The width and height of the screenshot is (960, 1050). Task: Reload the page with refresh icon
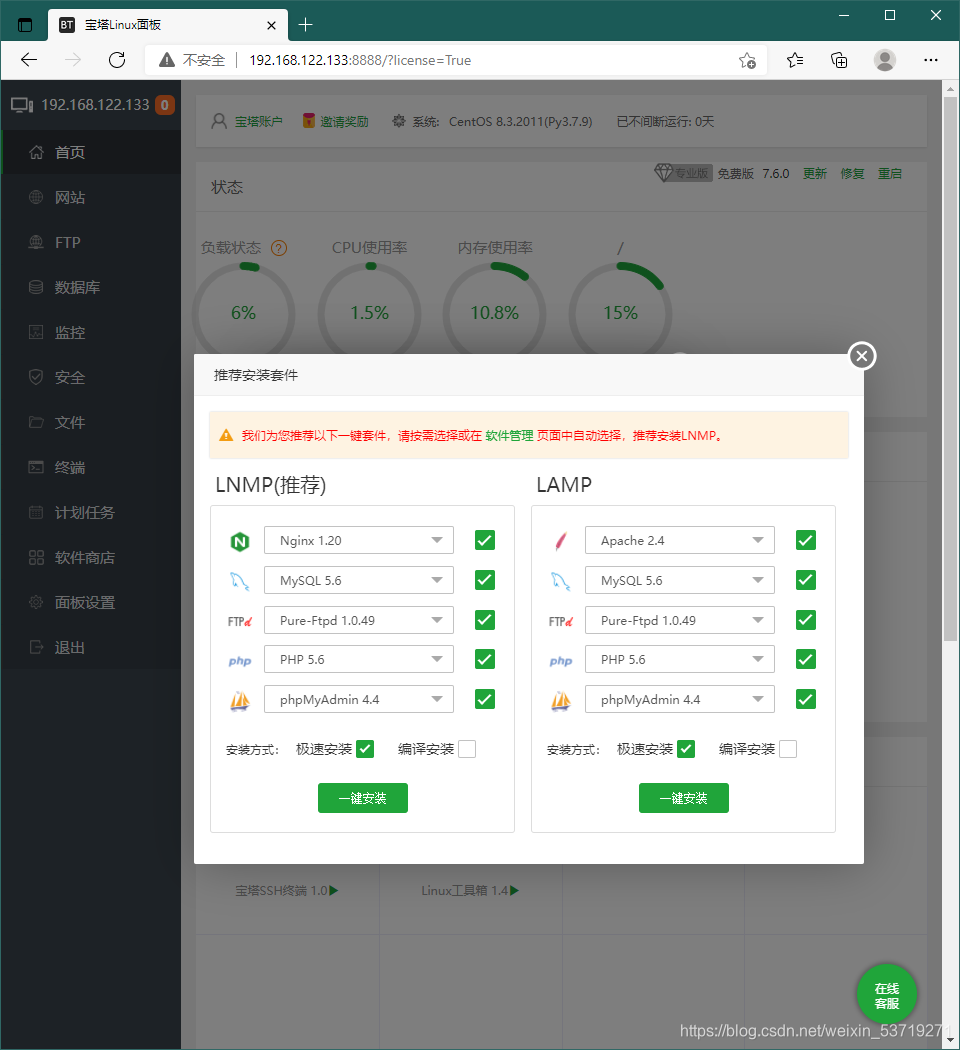pyautogui.click(x=117, y=60)
